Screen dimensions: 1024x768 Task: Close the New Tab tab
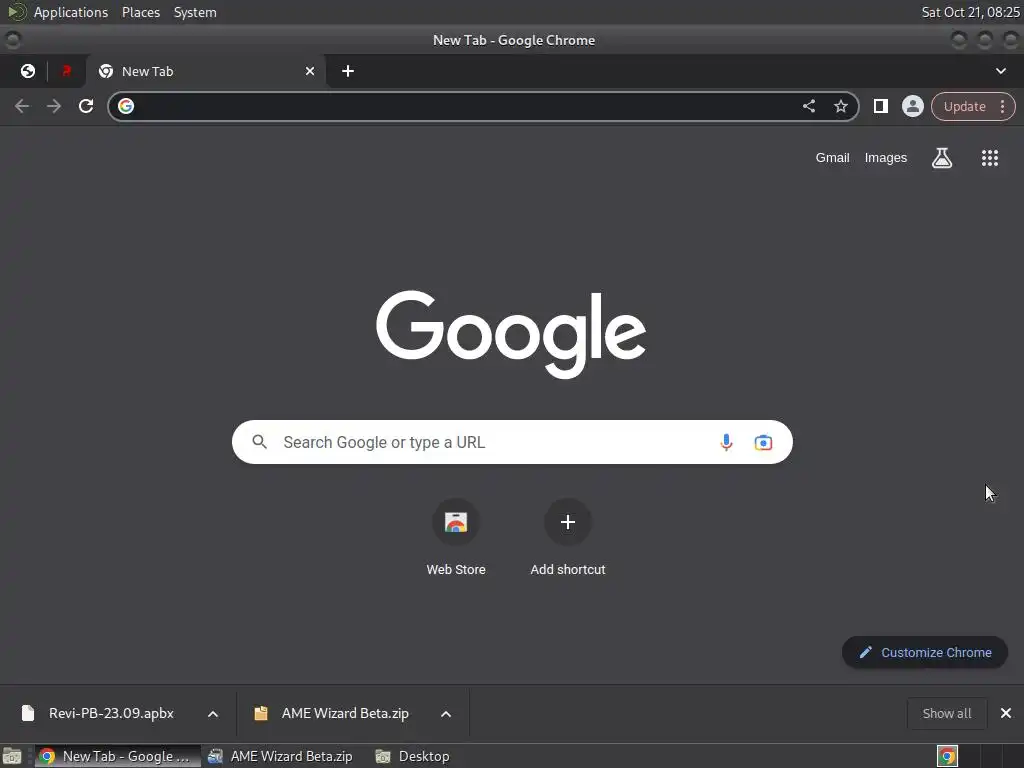[310, 71]
